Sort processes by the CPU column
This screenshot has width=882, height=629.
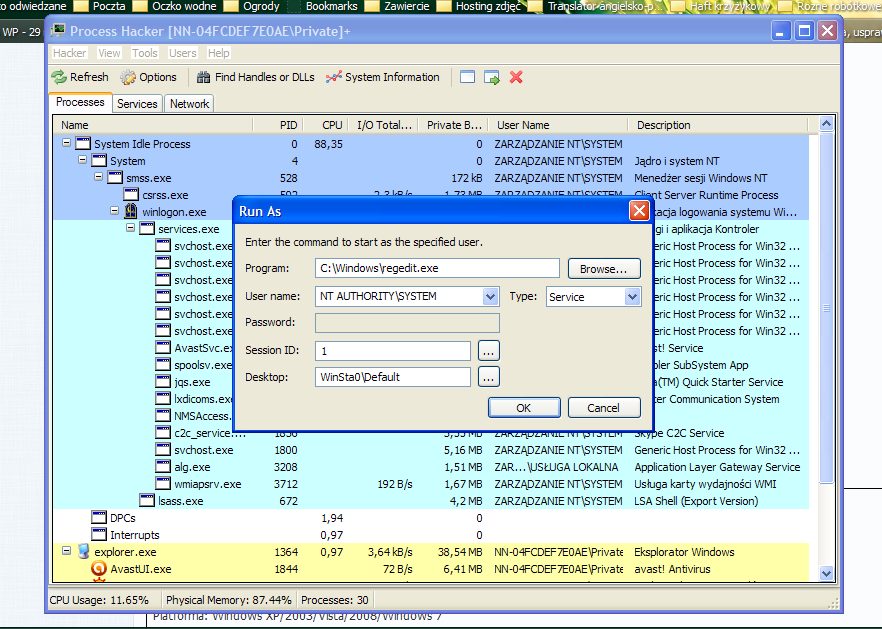coord(326,125)
